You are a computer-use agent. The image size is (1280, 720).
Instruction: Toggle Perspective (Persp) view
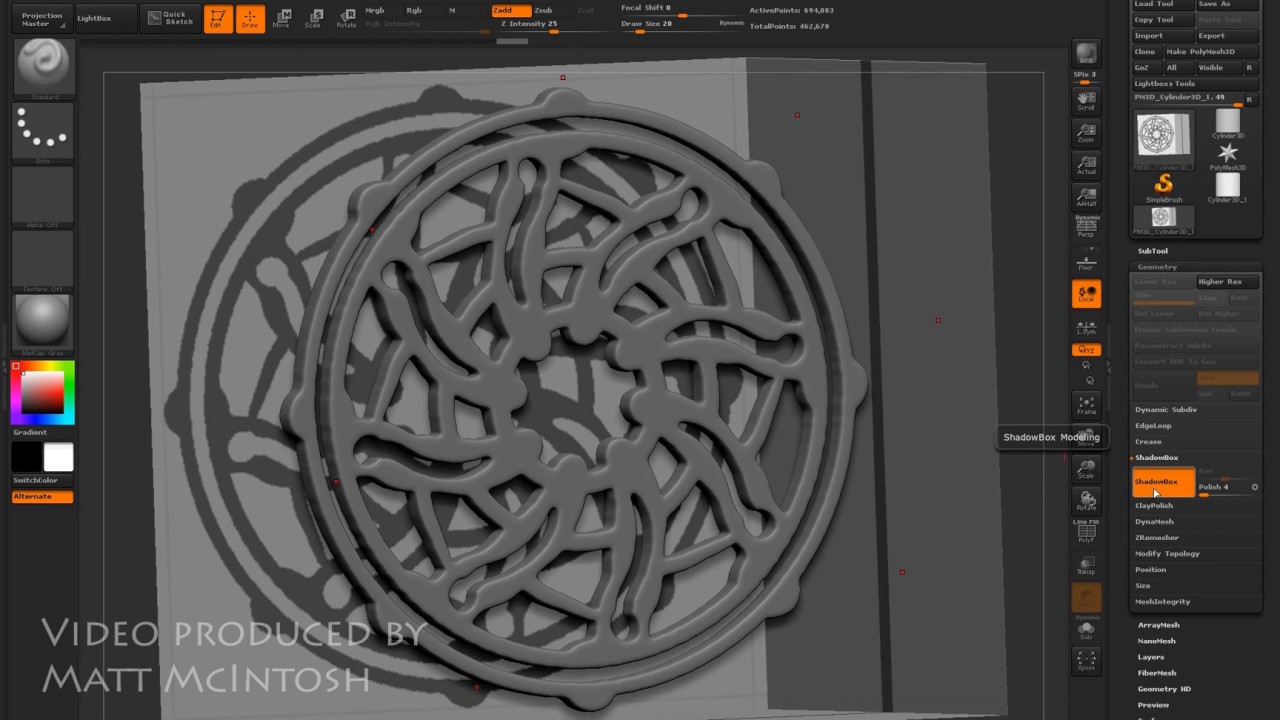1086,228
